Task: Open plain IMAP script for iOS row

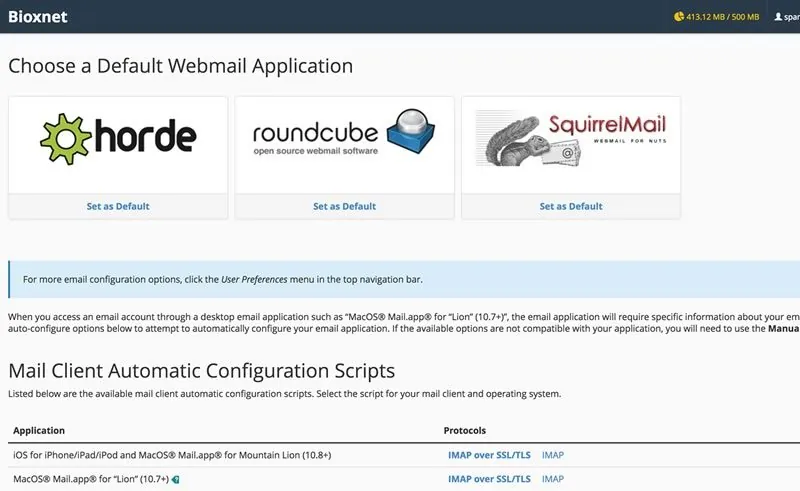Action: 553,455
